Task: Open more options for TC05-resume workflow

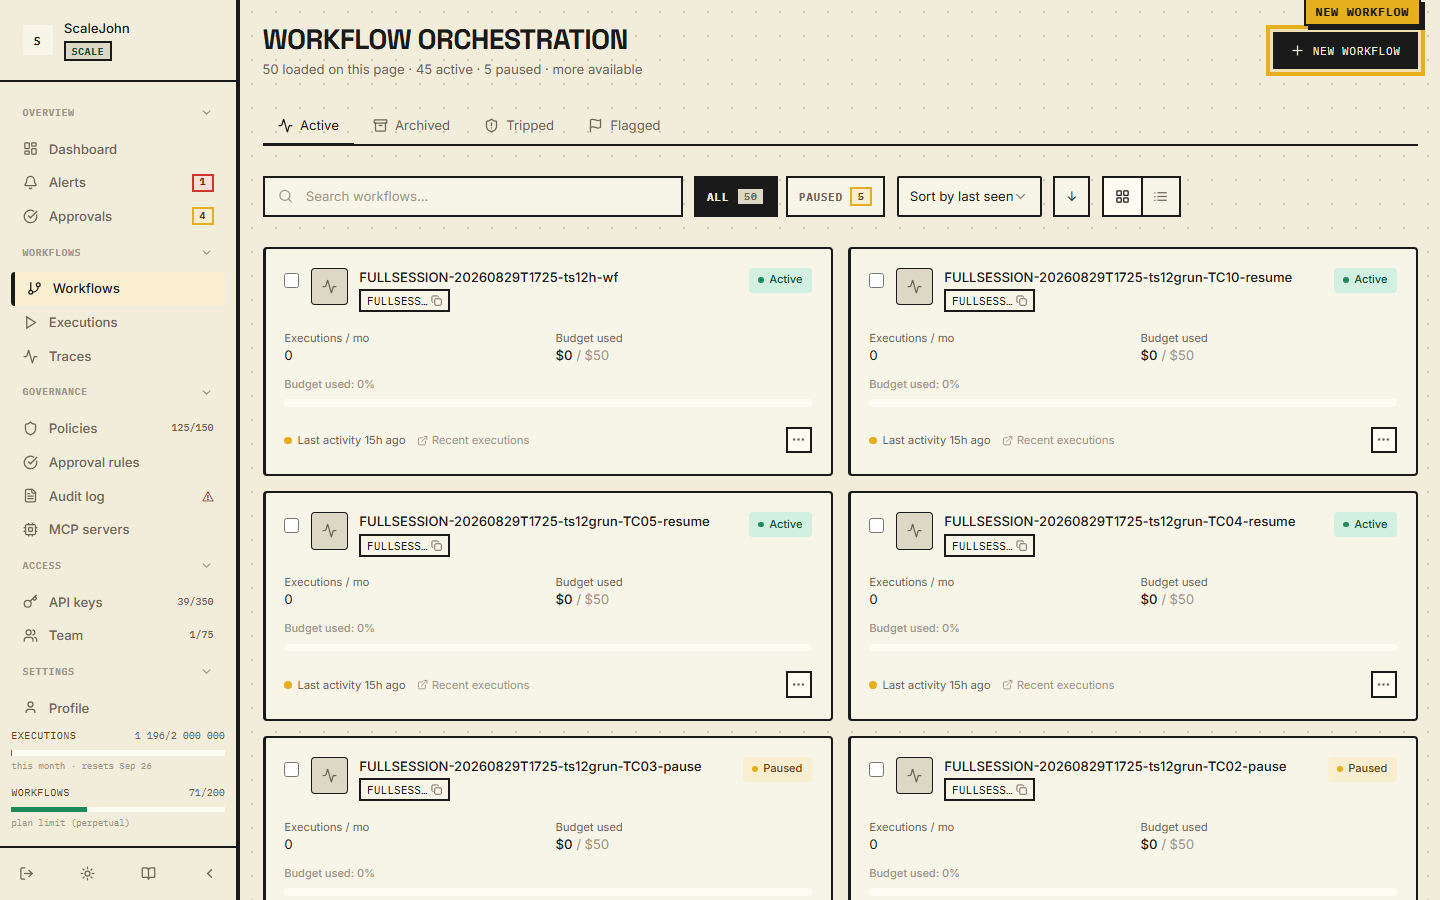Action: pos(799,685)
